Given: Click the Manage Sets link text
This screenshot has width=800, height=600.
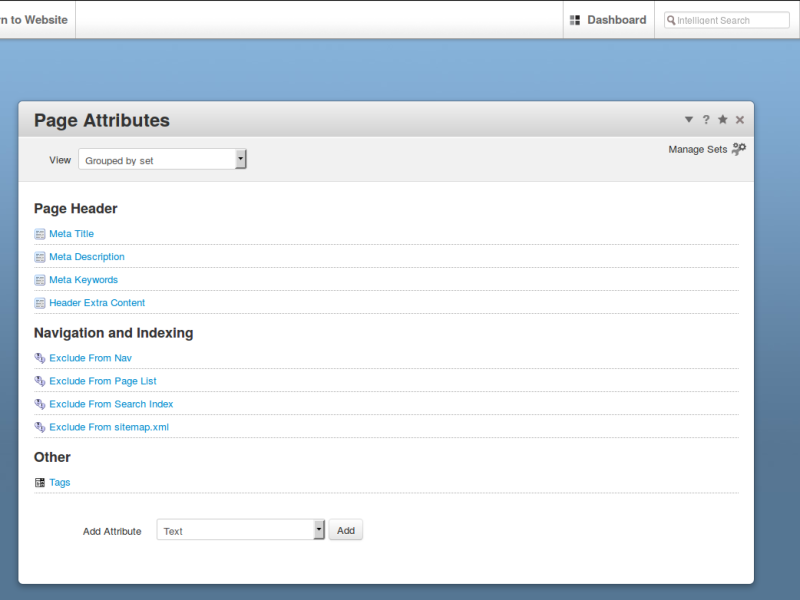Looking at the screenshot, I should (697, 149).
